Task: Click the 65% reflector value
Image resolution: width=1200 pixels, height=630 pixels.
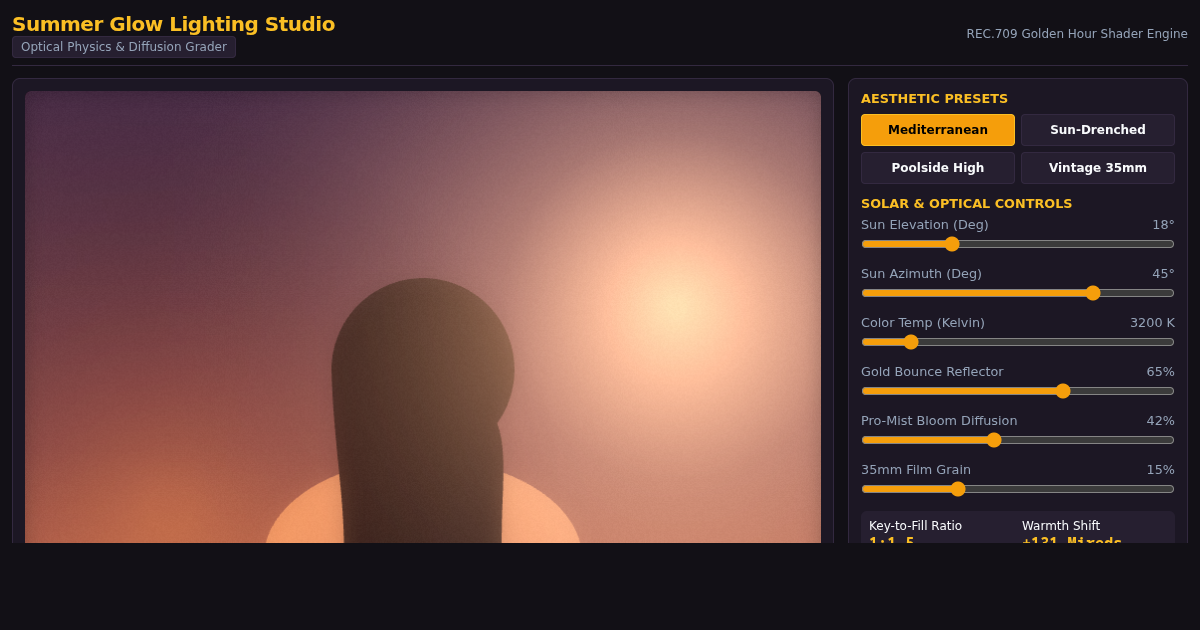Action: [x=1160, y=372]
